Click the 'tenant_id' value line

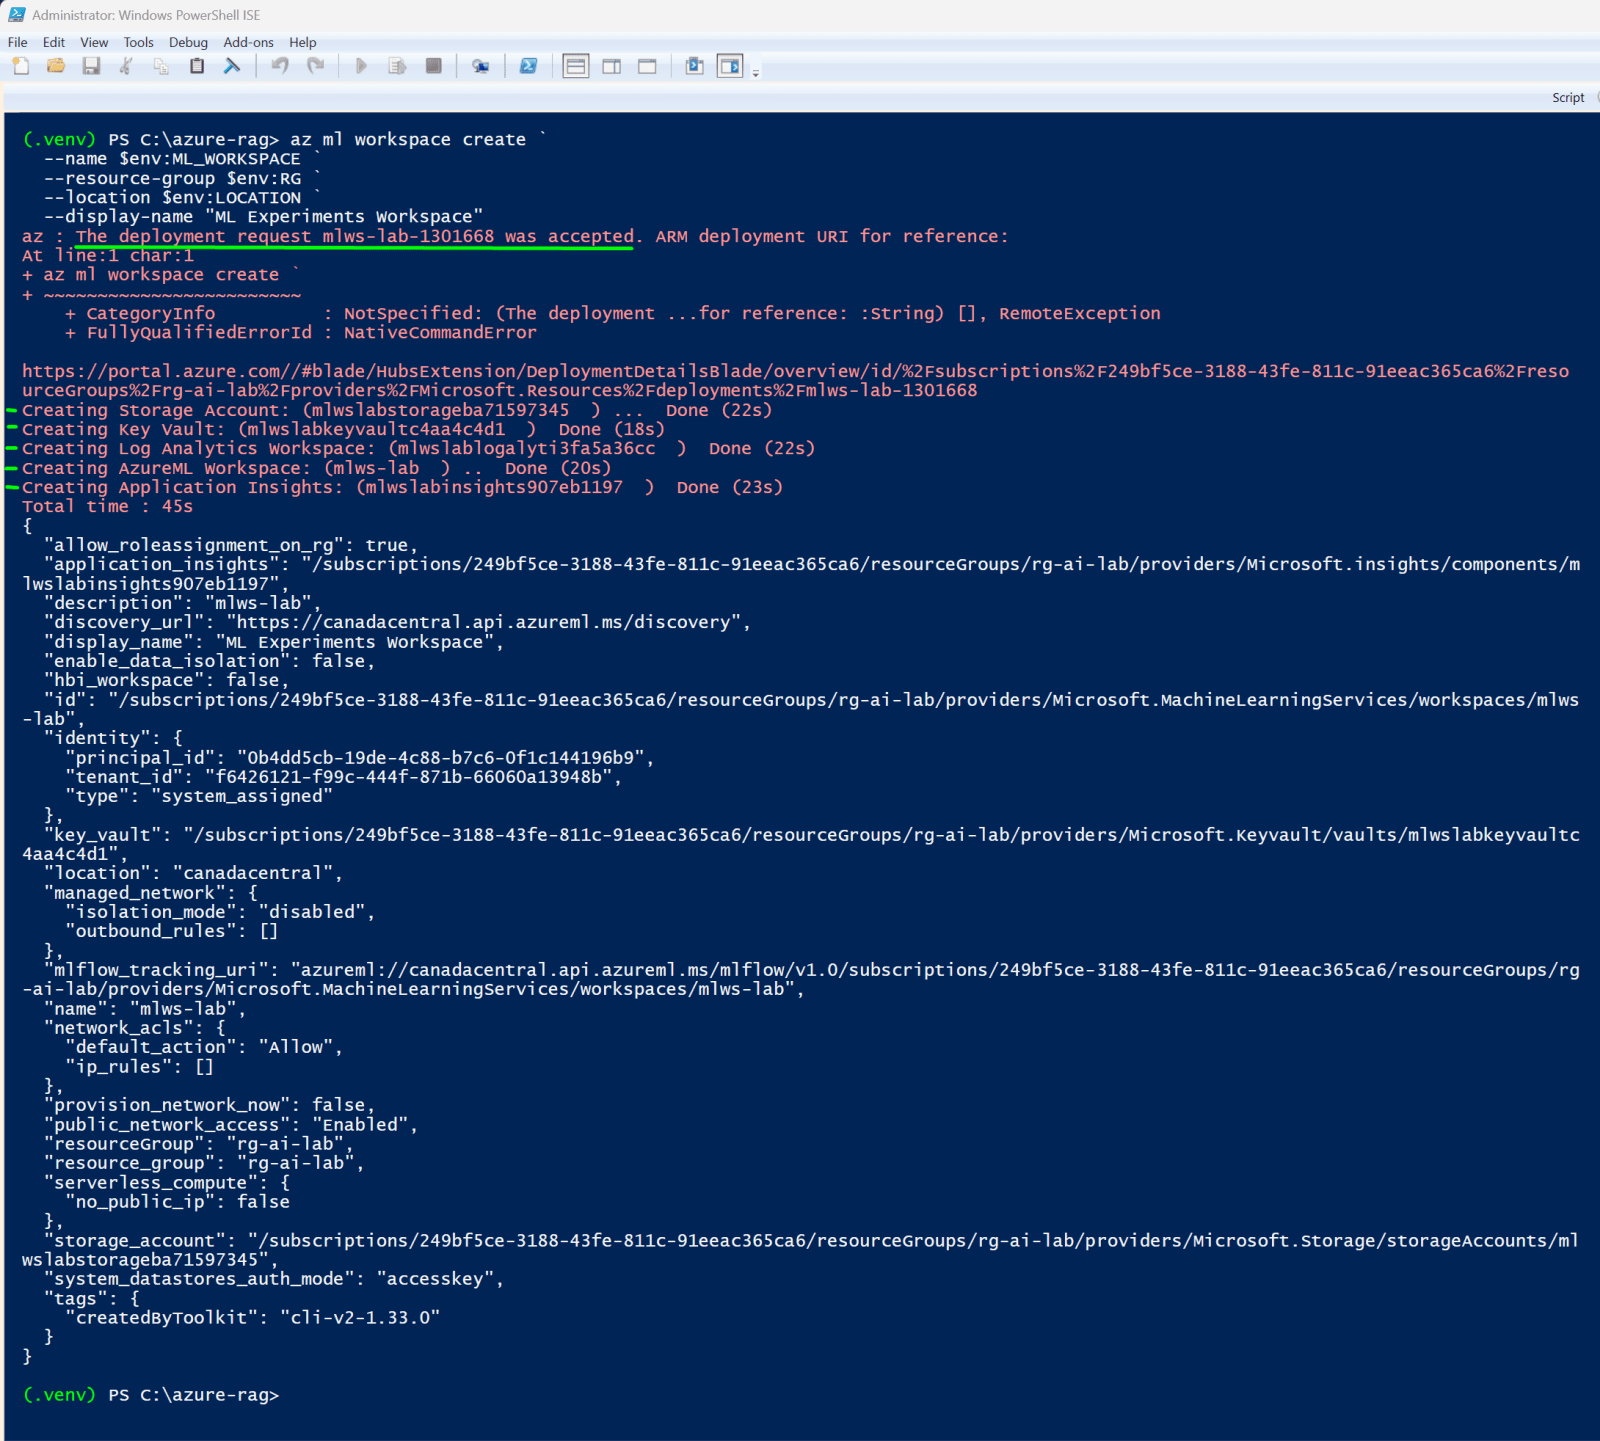343,777
